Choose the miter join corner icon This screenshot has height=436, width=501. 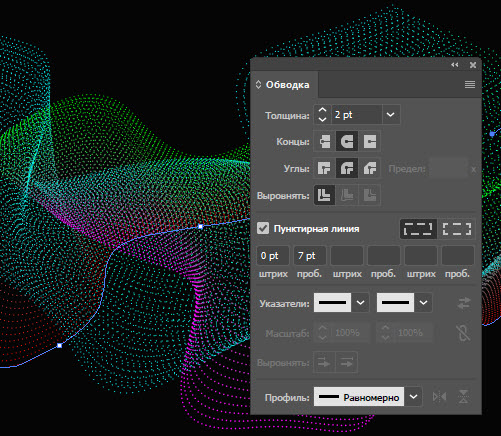(x=324, y=168)
